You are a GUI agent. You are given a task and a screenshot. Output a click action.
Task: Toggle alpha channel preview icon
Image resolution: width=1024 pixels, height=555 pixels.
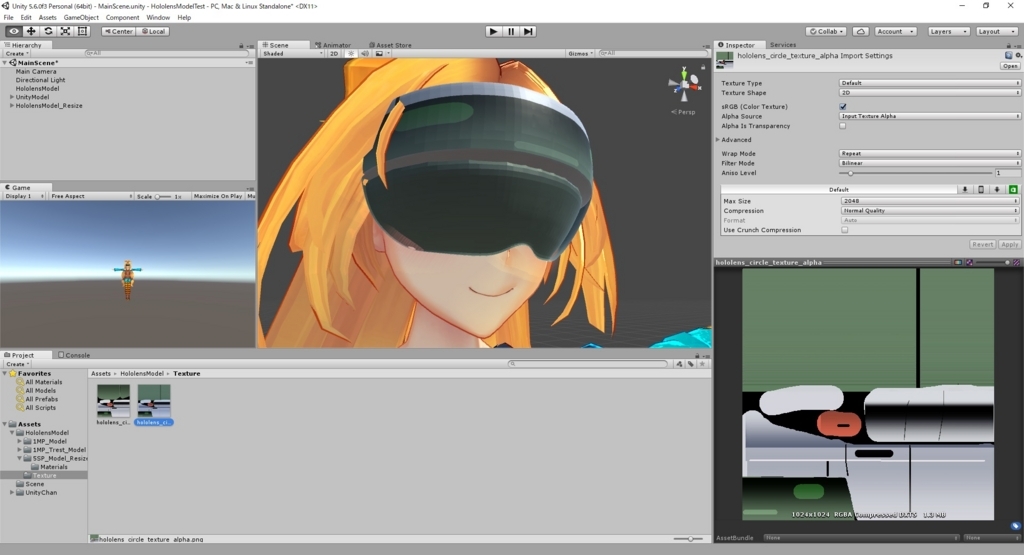(969, 262)
